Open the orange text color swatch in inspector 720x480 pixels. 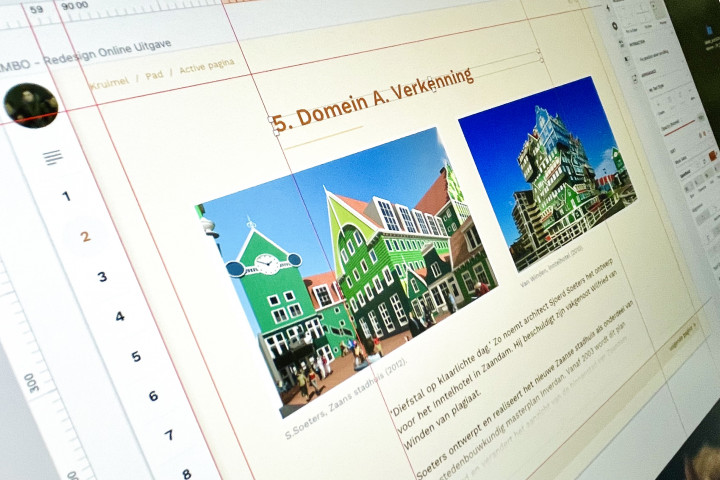tap(712, 156)
